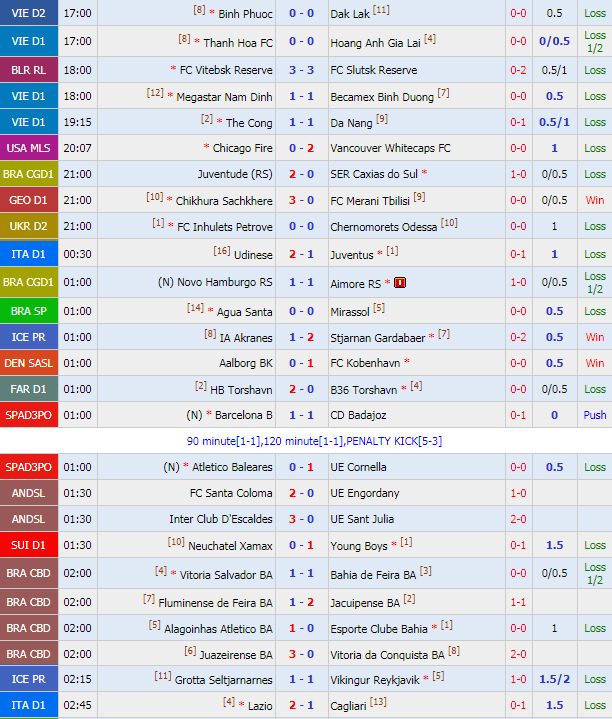612x719 pixels.
Task: Open the VIE D2 league label
Action: click(x=29, y=13)
